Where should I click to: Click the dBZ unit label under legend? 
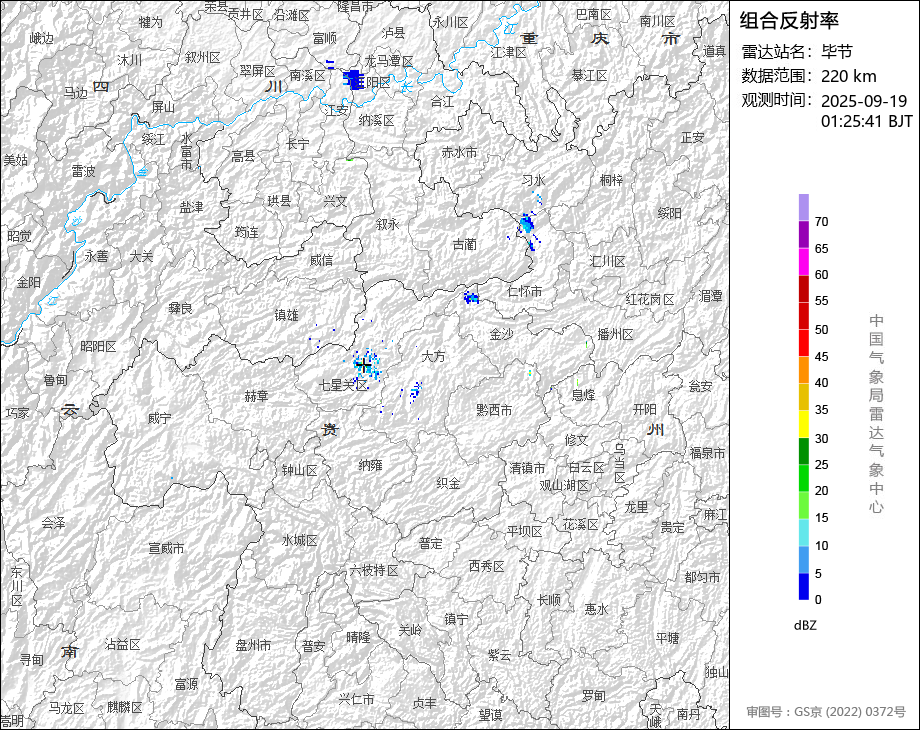coord(805,626)
